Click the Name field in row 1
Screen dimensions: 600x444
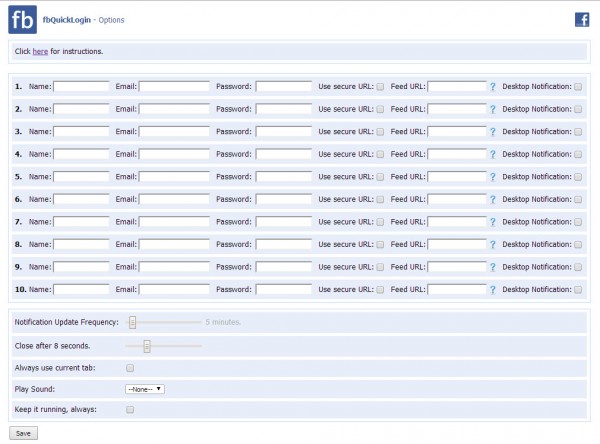tap(81, 87)
